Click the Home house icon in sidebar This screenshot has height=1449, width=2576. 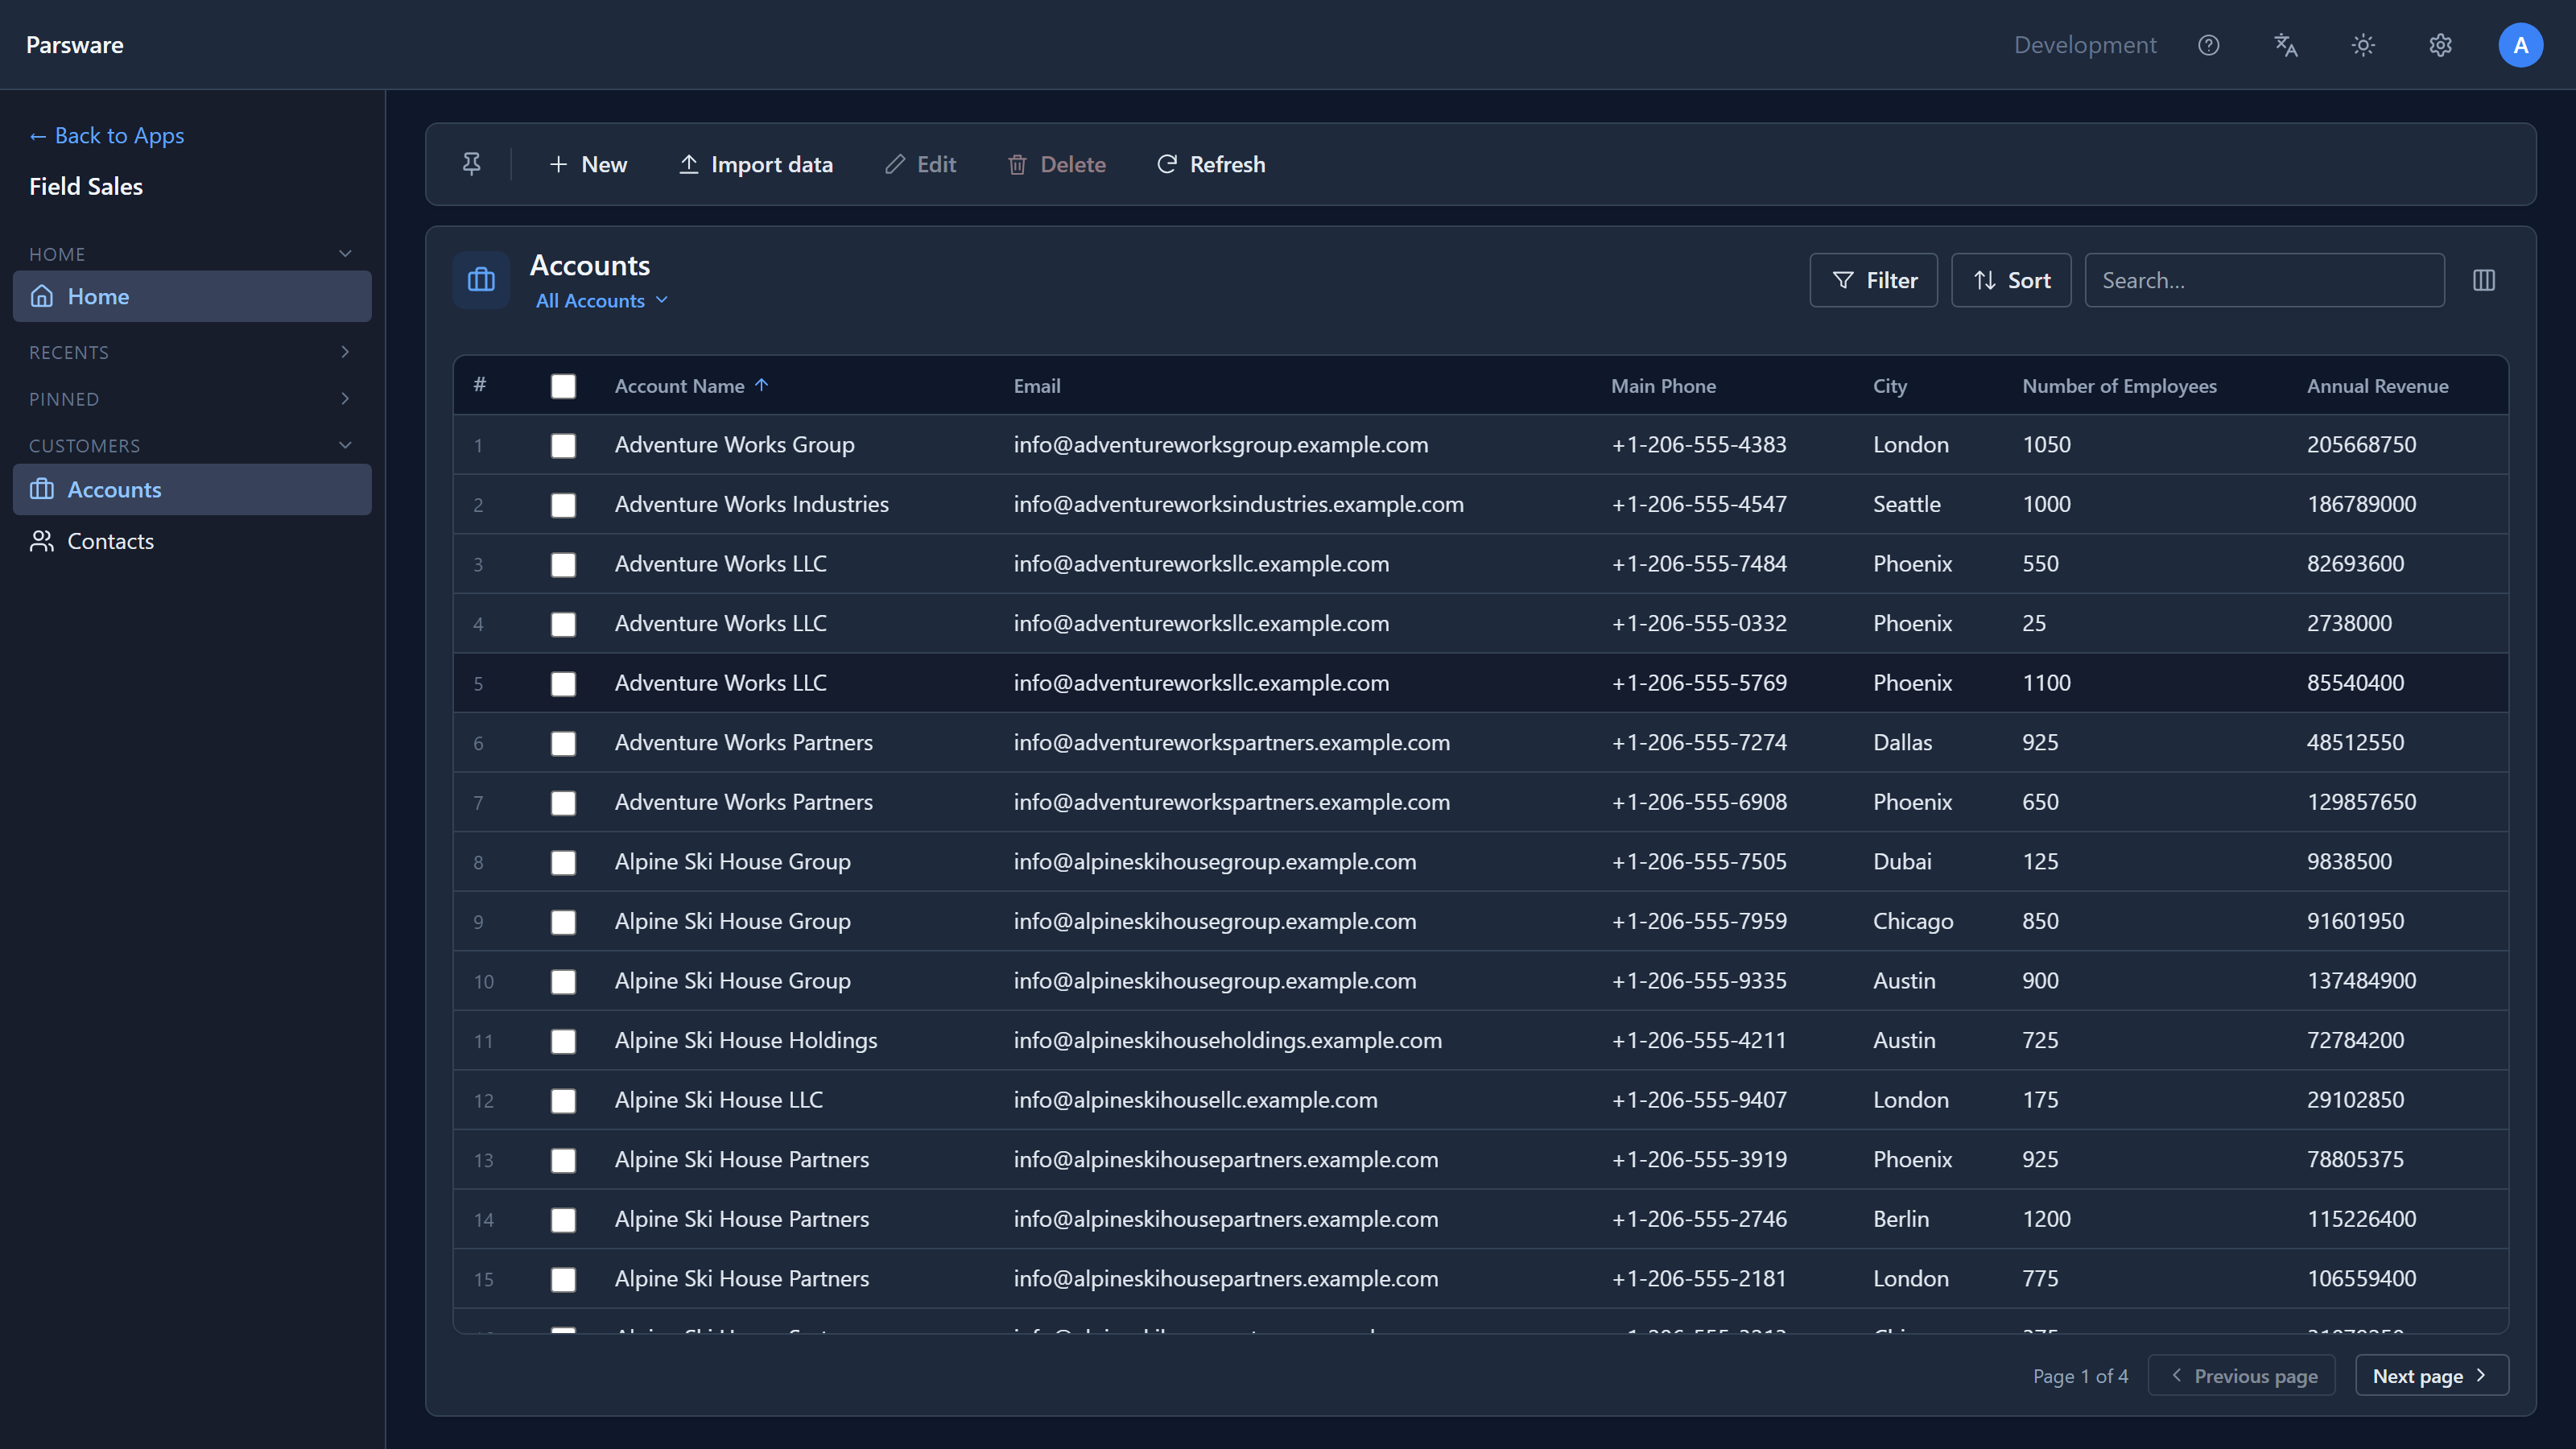coord(42,296)
